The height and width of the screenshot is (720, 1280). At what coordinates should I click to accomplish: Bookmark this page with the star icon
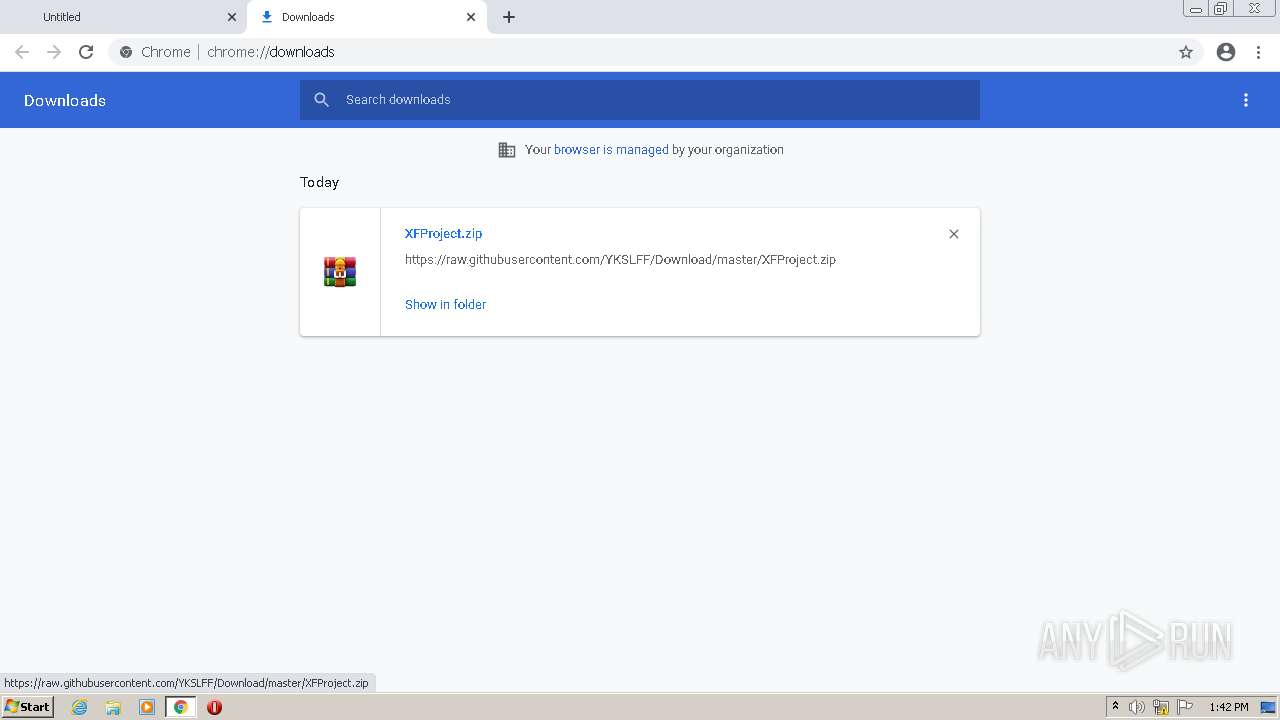[x=1186, y=52]
